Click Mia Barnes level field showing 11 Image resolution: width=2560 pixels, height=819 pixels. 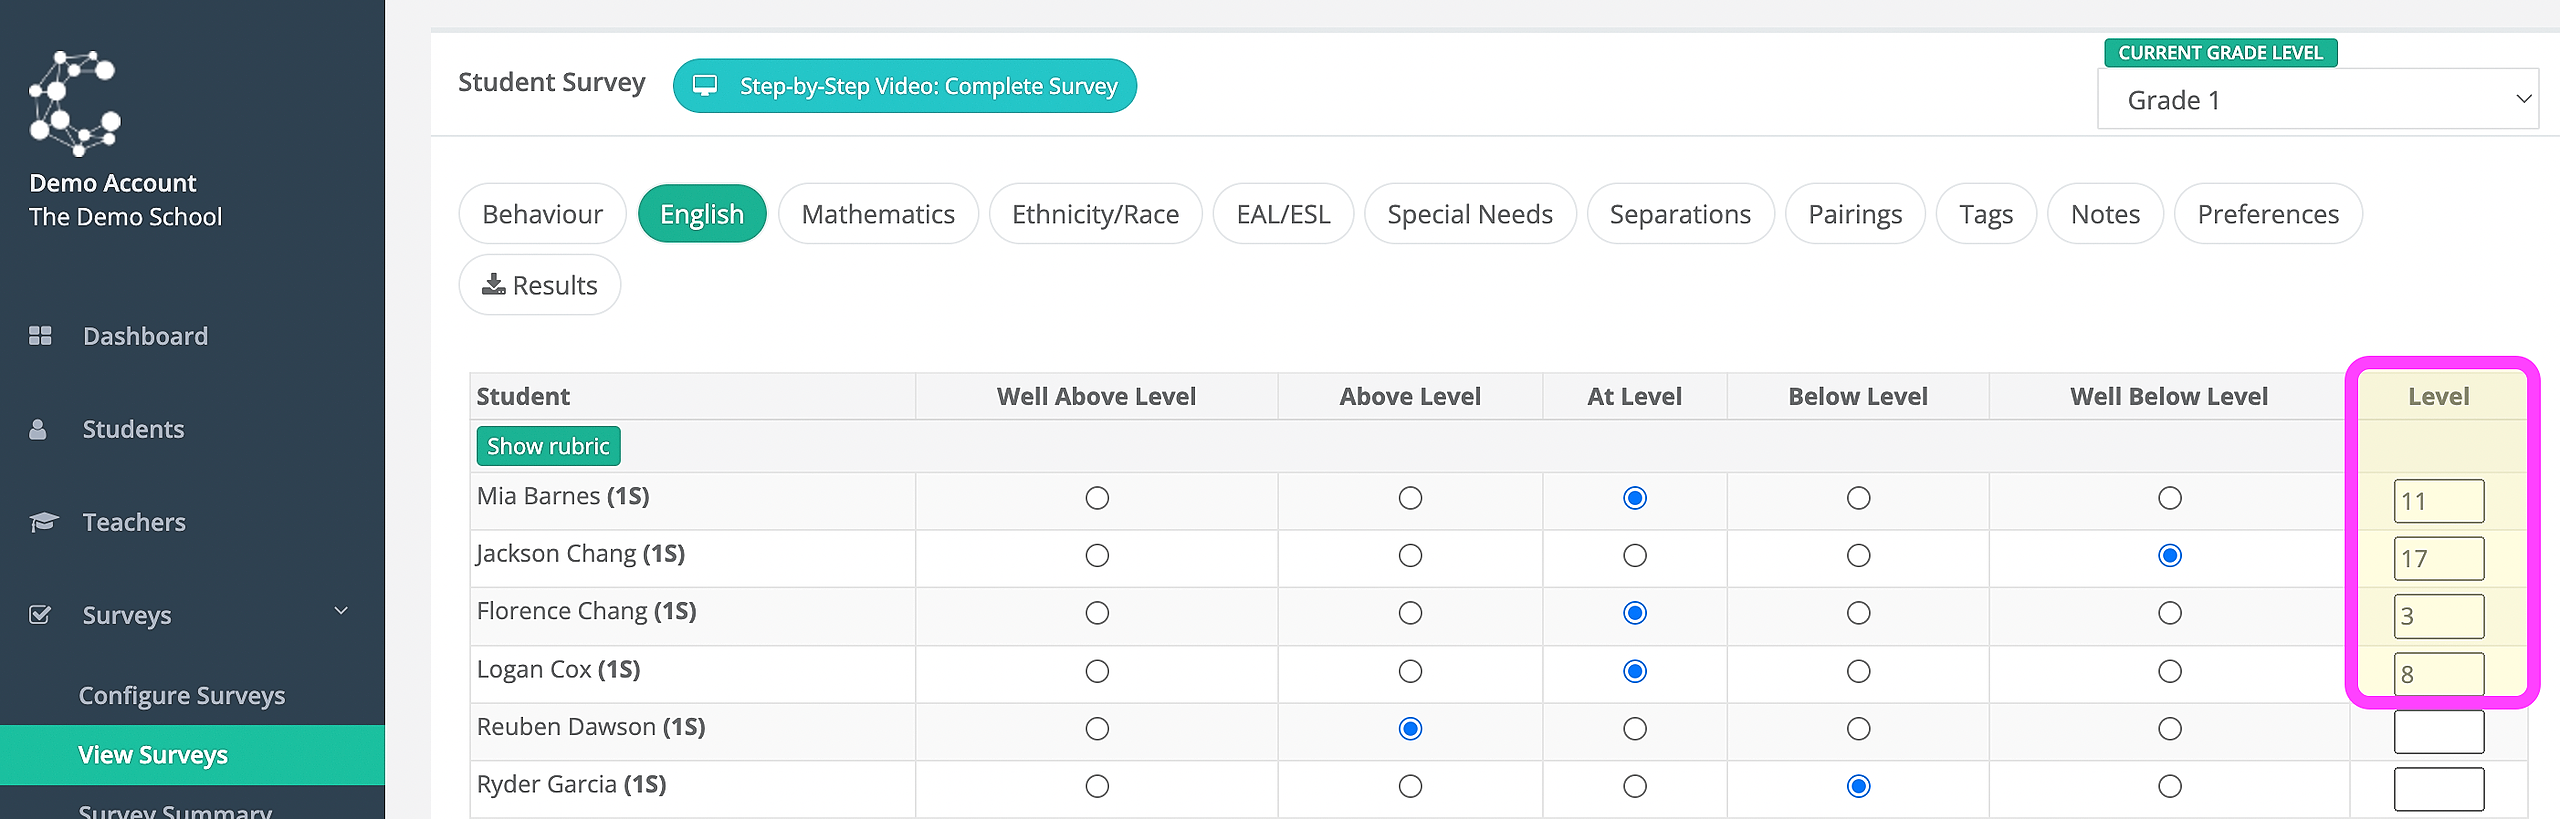2438,501
